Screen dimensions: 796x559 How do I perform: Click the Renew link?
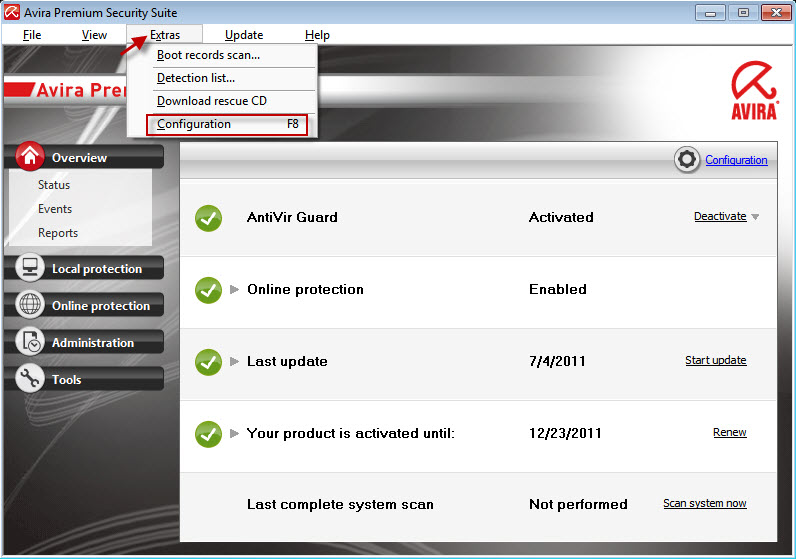729,432
